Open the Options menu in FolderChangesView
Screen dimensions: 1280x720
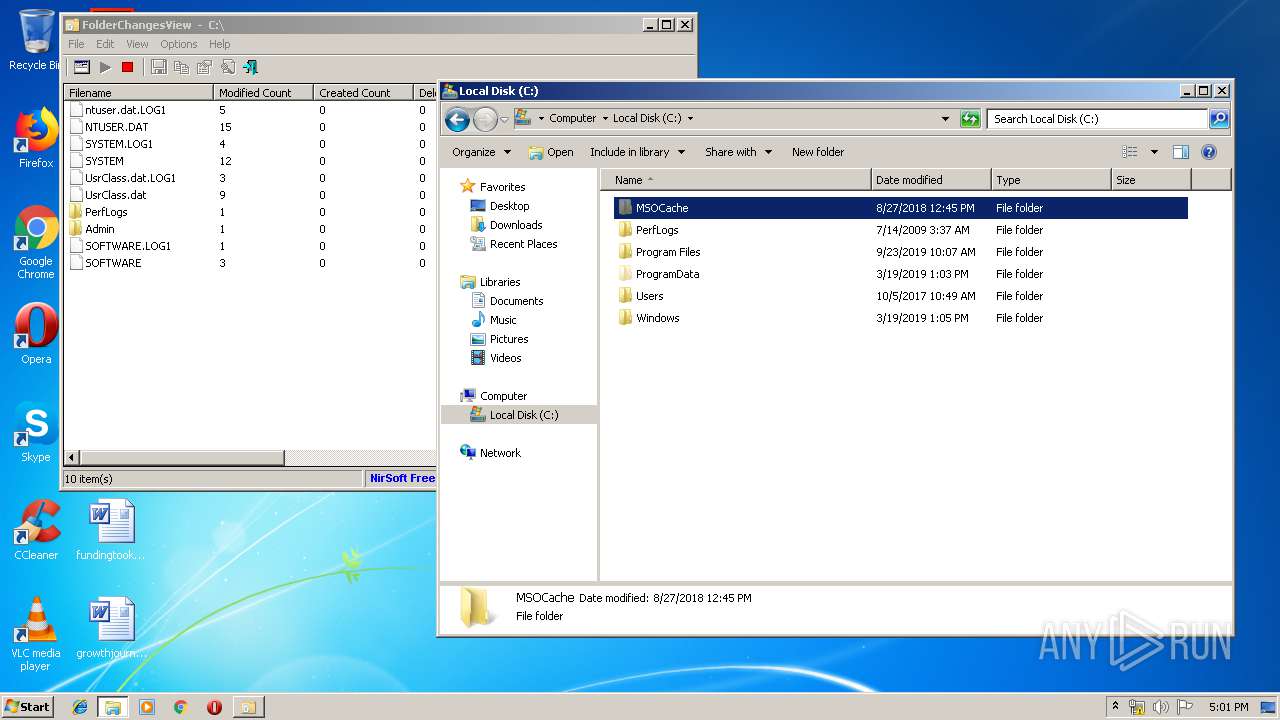tap(179, 44)
